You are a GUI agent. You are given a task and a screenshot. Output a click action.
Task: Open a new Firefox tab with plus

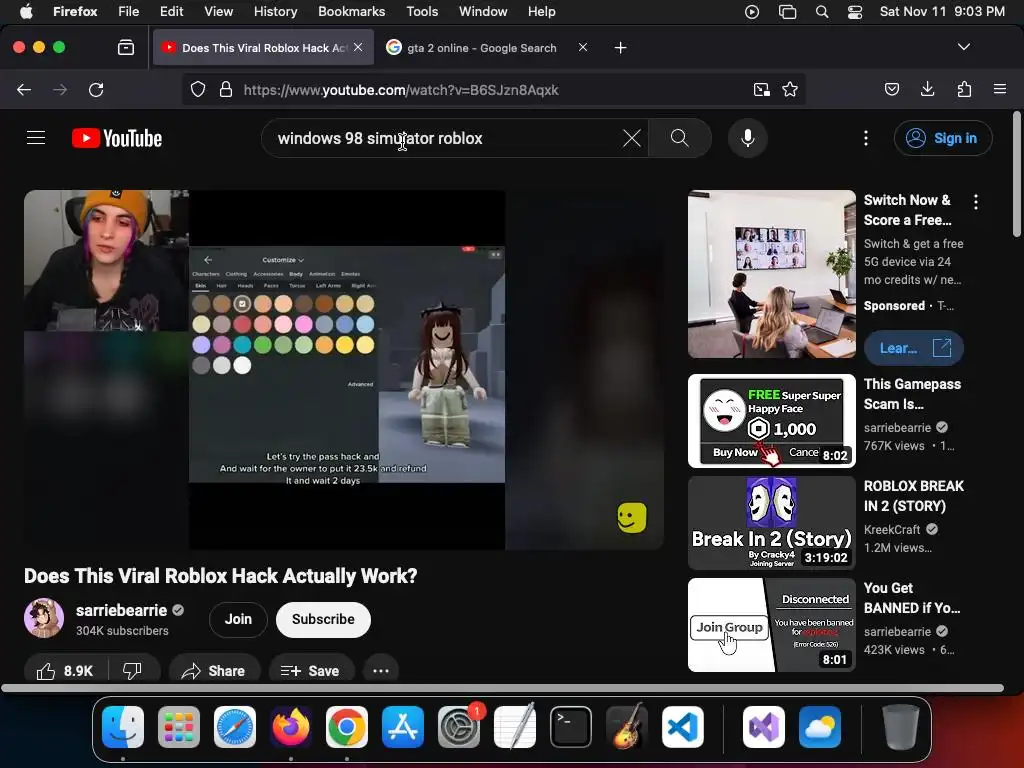(x=620, y=48)
